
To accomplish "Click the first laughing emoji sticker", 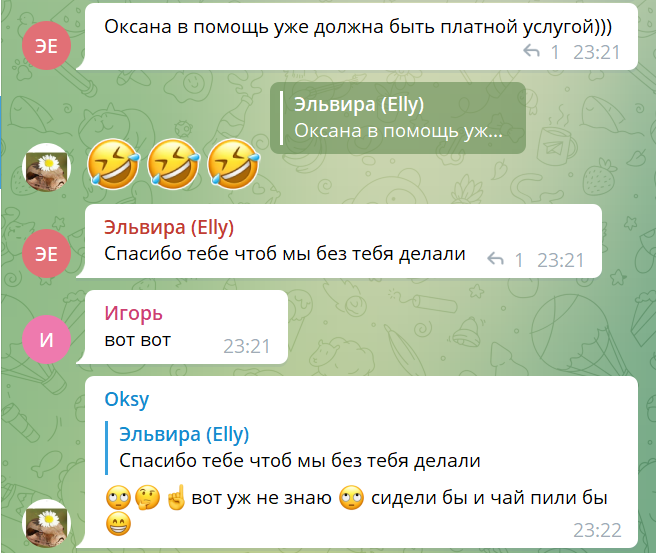I will coord(113,164).
